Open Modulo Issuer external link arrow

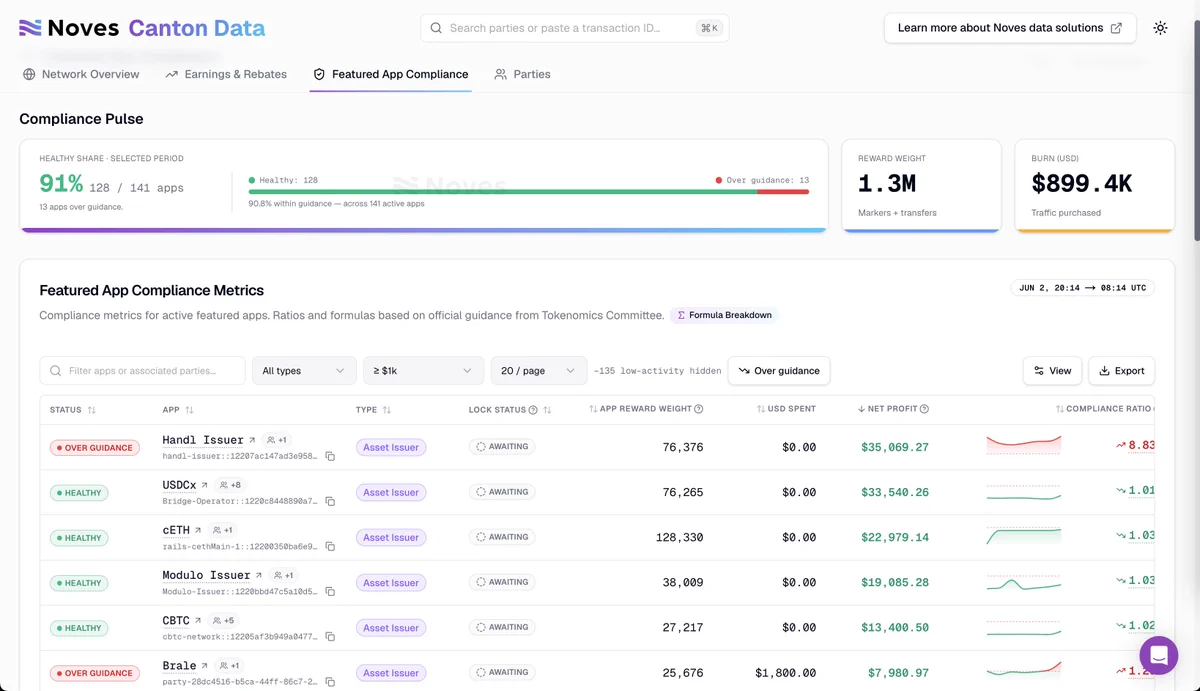coord(259,575)
